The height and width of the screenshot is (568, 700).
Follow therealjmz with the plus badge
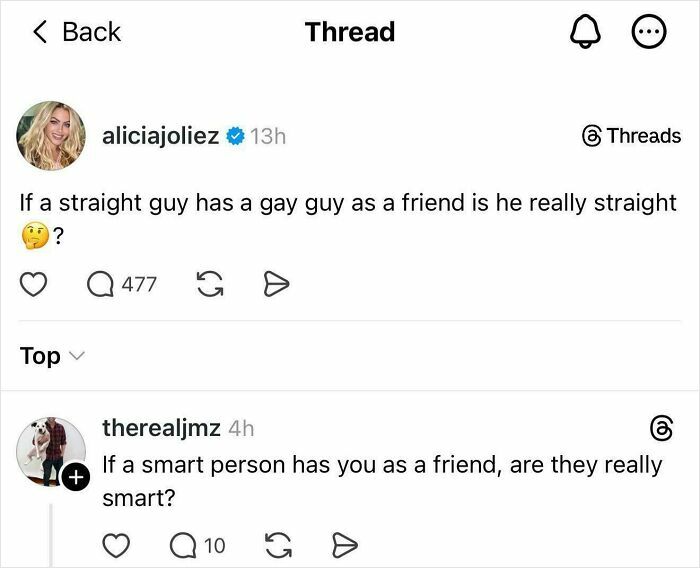pyautogui.click(x=76, y=479)
